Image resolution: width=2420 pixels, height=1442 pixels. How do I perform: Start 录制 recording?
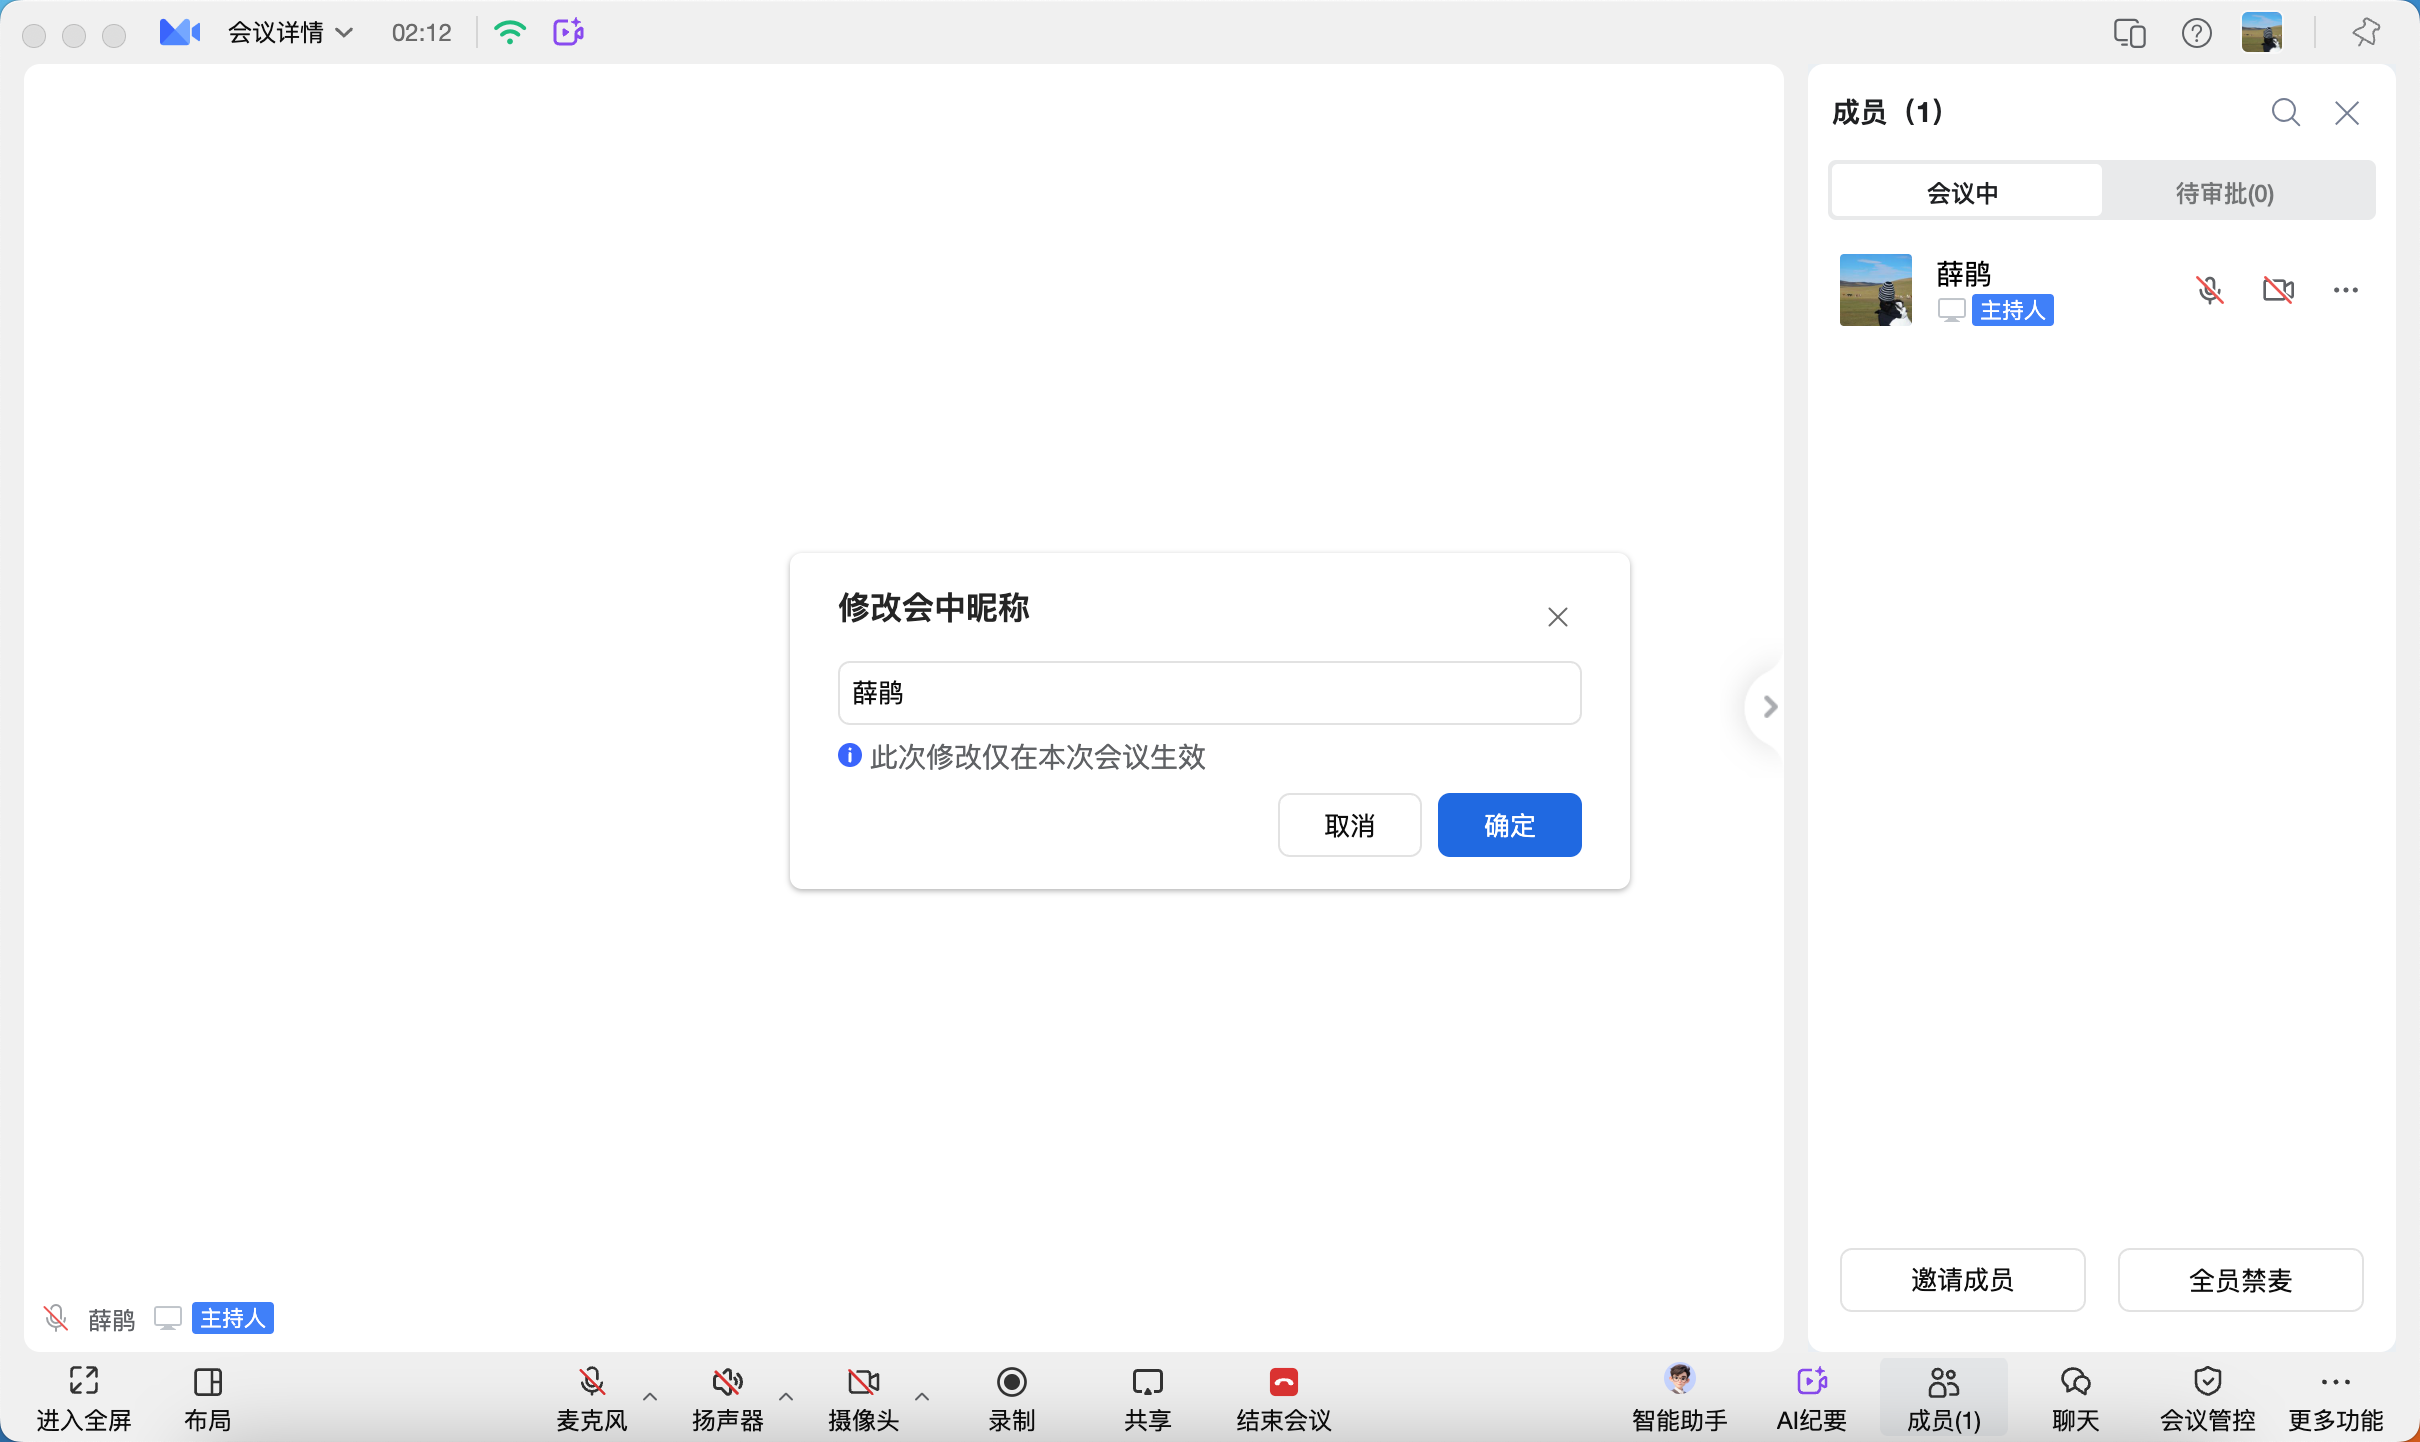point(1012,1399)
